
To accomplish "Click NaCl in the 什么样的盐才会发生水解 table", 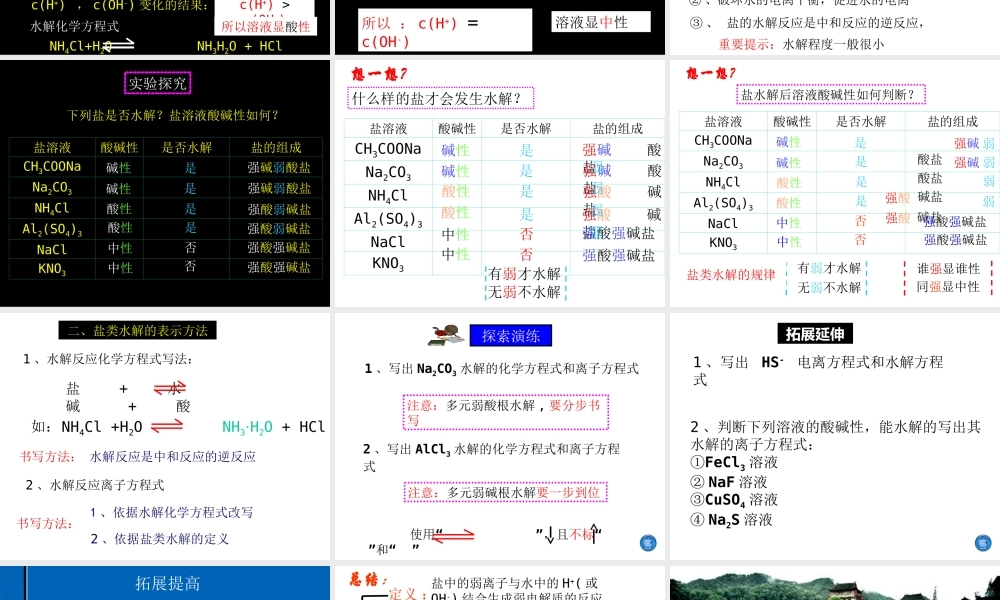I will (x=388, y=242).
